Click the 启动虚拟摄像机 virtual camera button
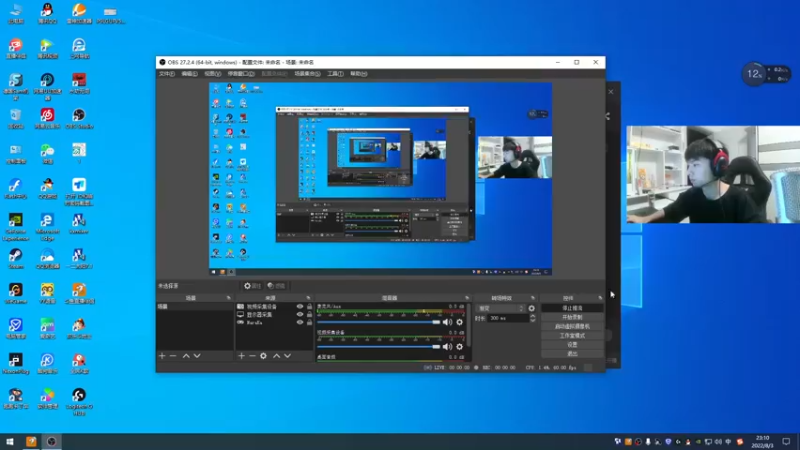The height and width of the screenshot is (450, 800). 572,326
